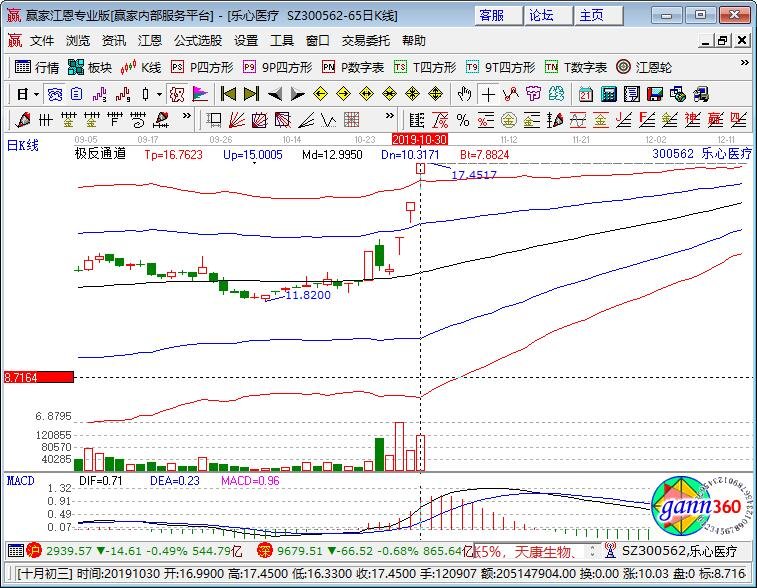Open the 板块 sector view
Viewport: 757px width, 588px height.
90,67
